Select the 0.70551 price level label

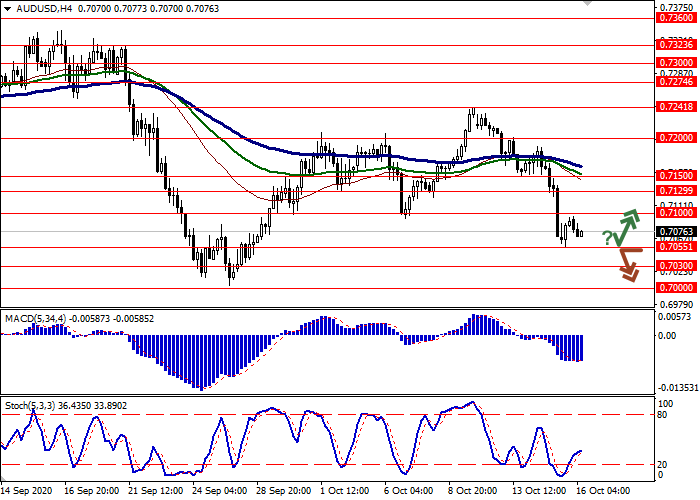click(676, 247)
